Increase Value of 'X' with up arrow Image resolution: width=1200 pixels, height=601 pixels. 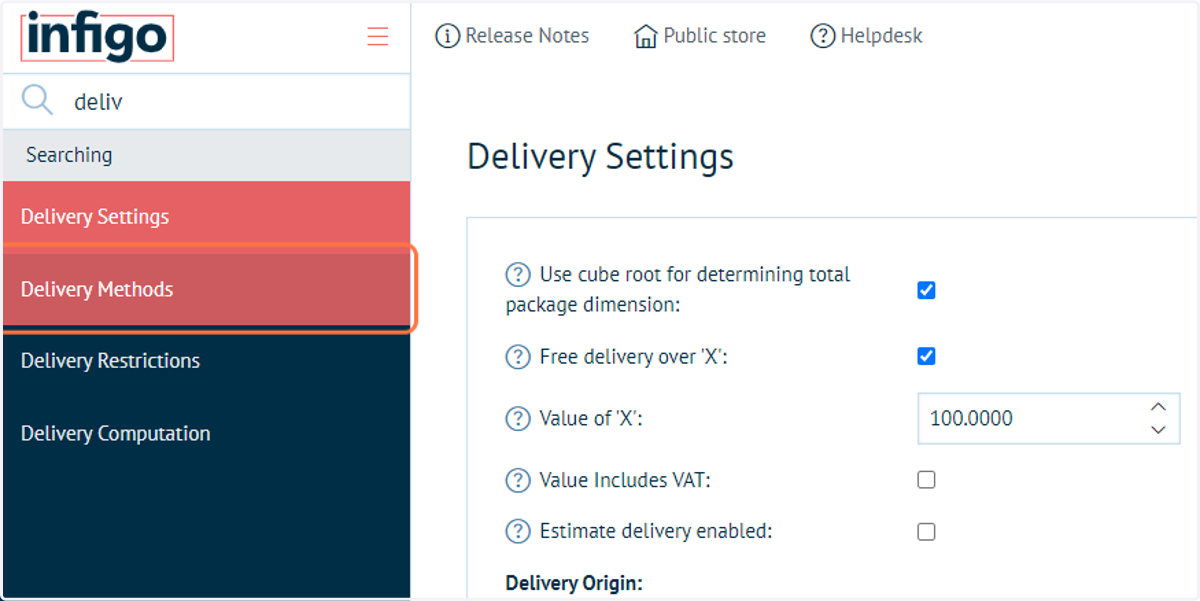pyautogui.click(x=1158, y=407)
